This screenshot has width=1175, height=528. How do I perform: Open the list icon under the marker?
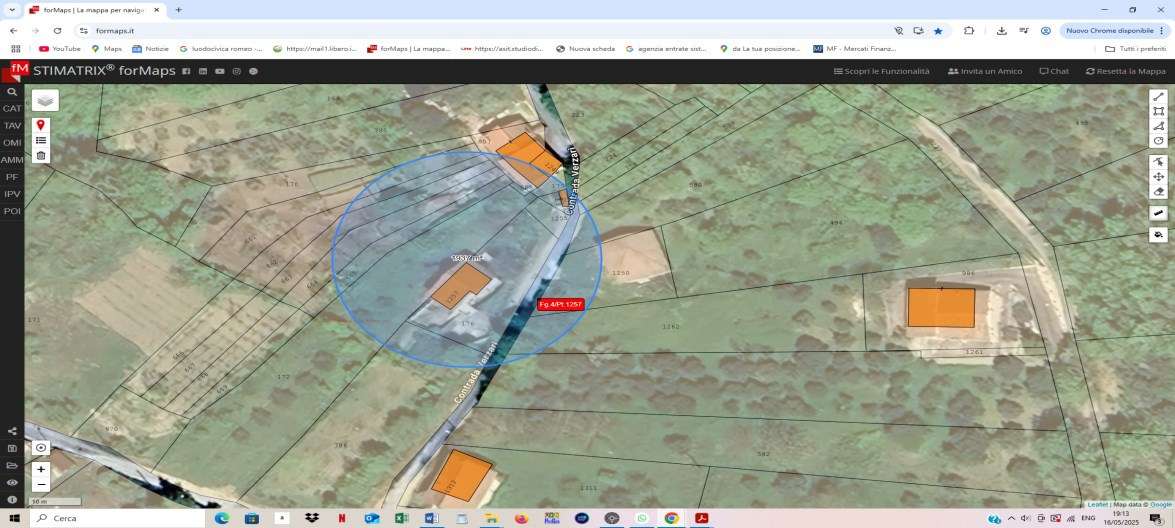tap(41, 141)
